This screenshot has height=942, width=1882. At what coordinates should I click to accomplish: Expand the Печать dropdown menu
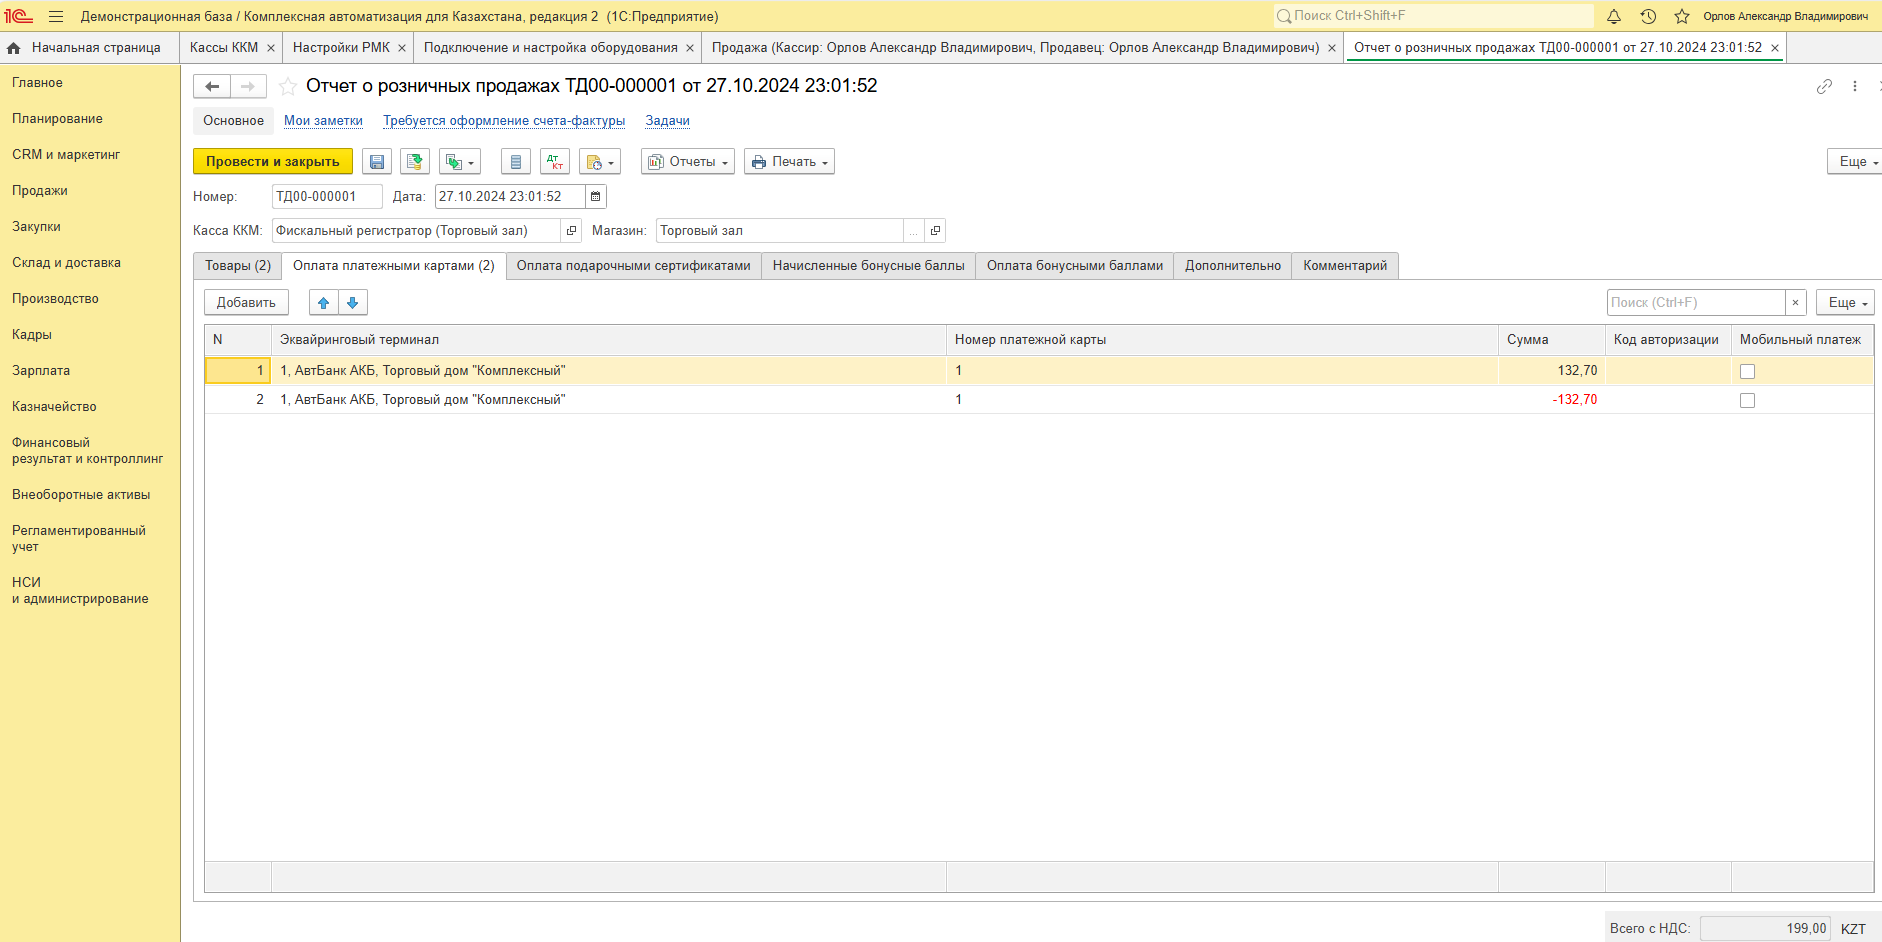(x=789, y=162)
